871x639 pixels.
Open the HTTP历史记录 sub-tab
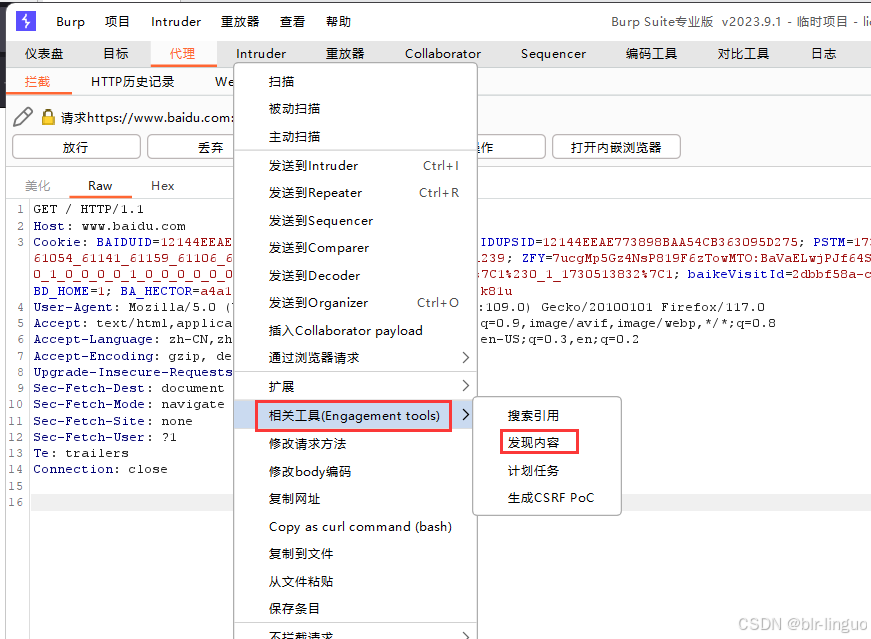(x=133, y=82)
